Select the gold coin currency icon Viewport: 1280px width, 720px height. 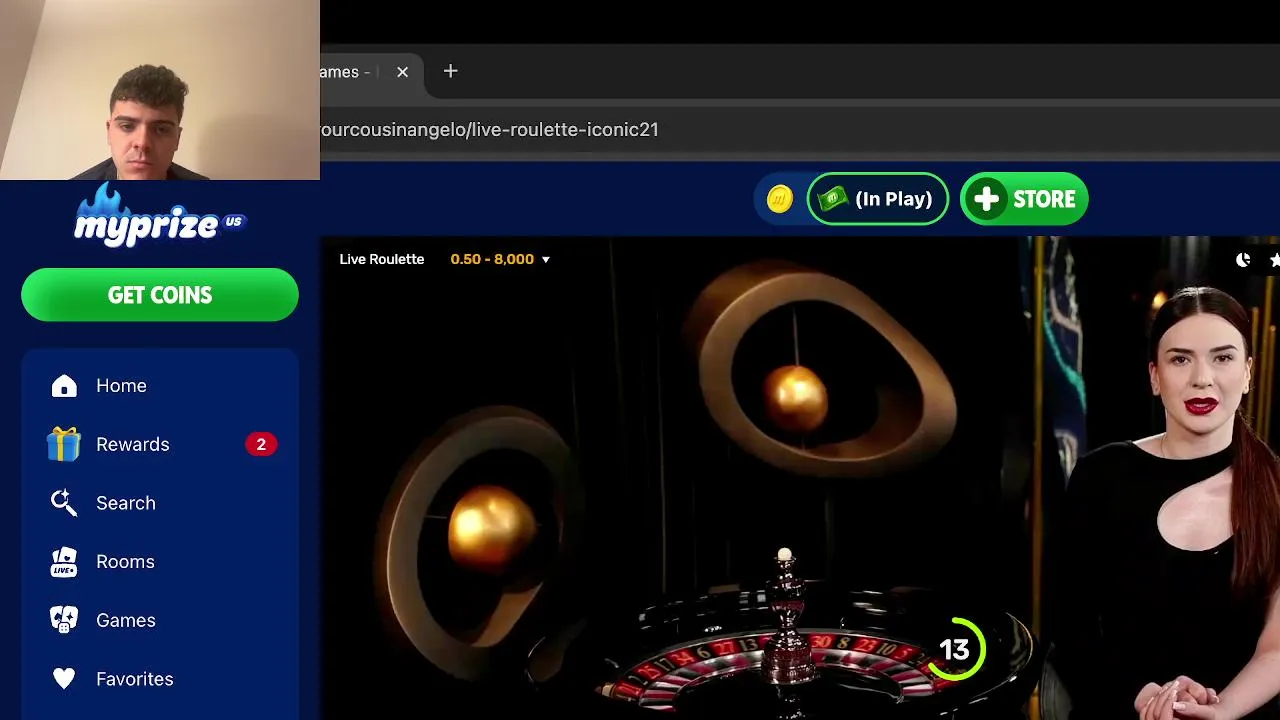pos(780,199)
